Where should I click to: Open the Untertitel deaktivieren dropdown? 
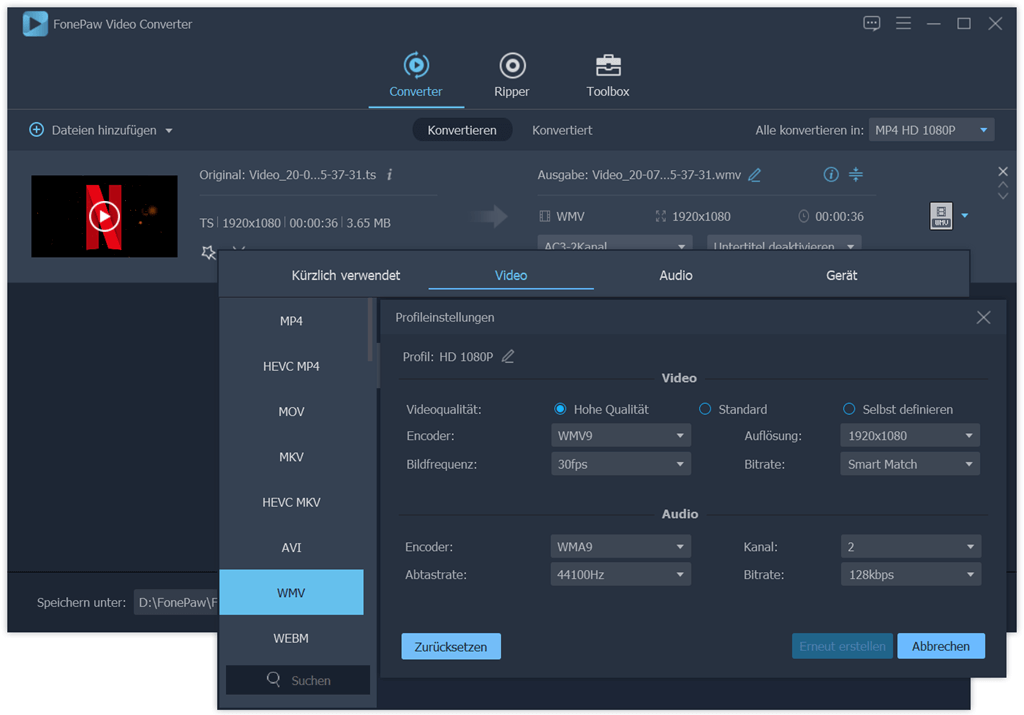pos(784,244)
